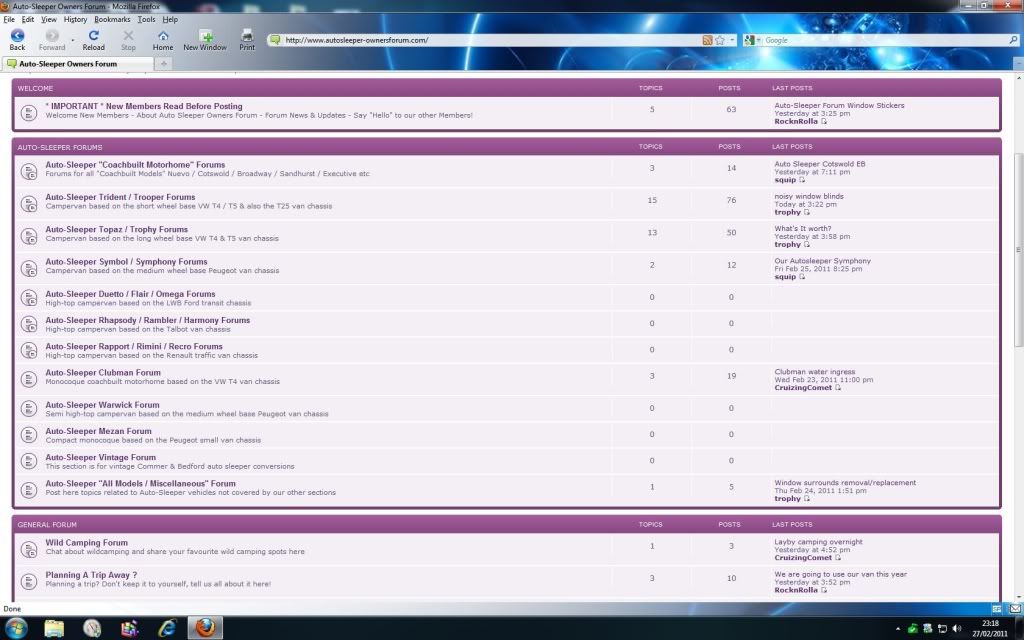Viewport: 1024px width, 640px height.
Task: Go to the Home page
Action: (162, 37)
